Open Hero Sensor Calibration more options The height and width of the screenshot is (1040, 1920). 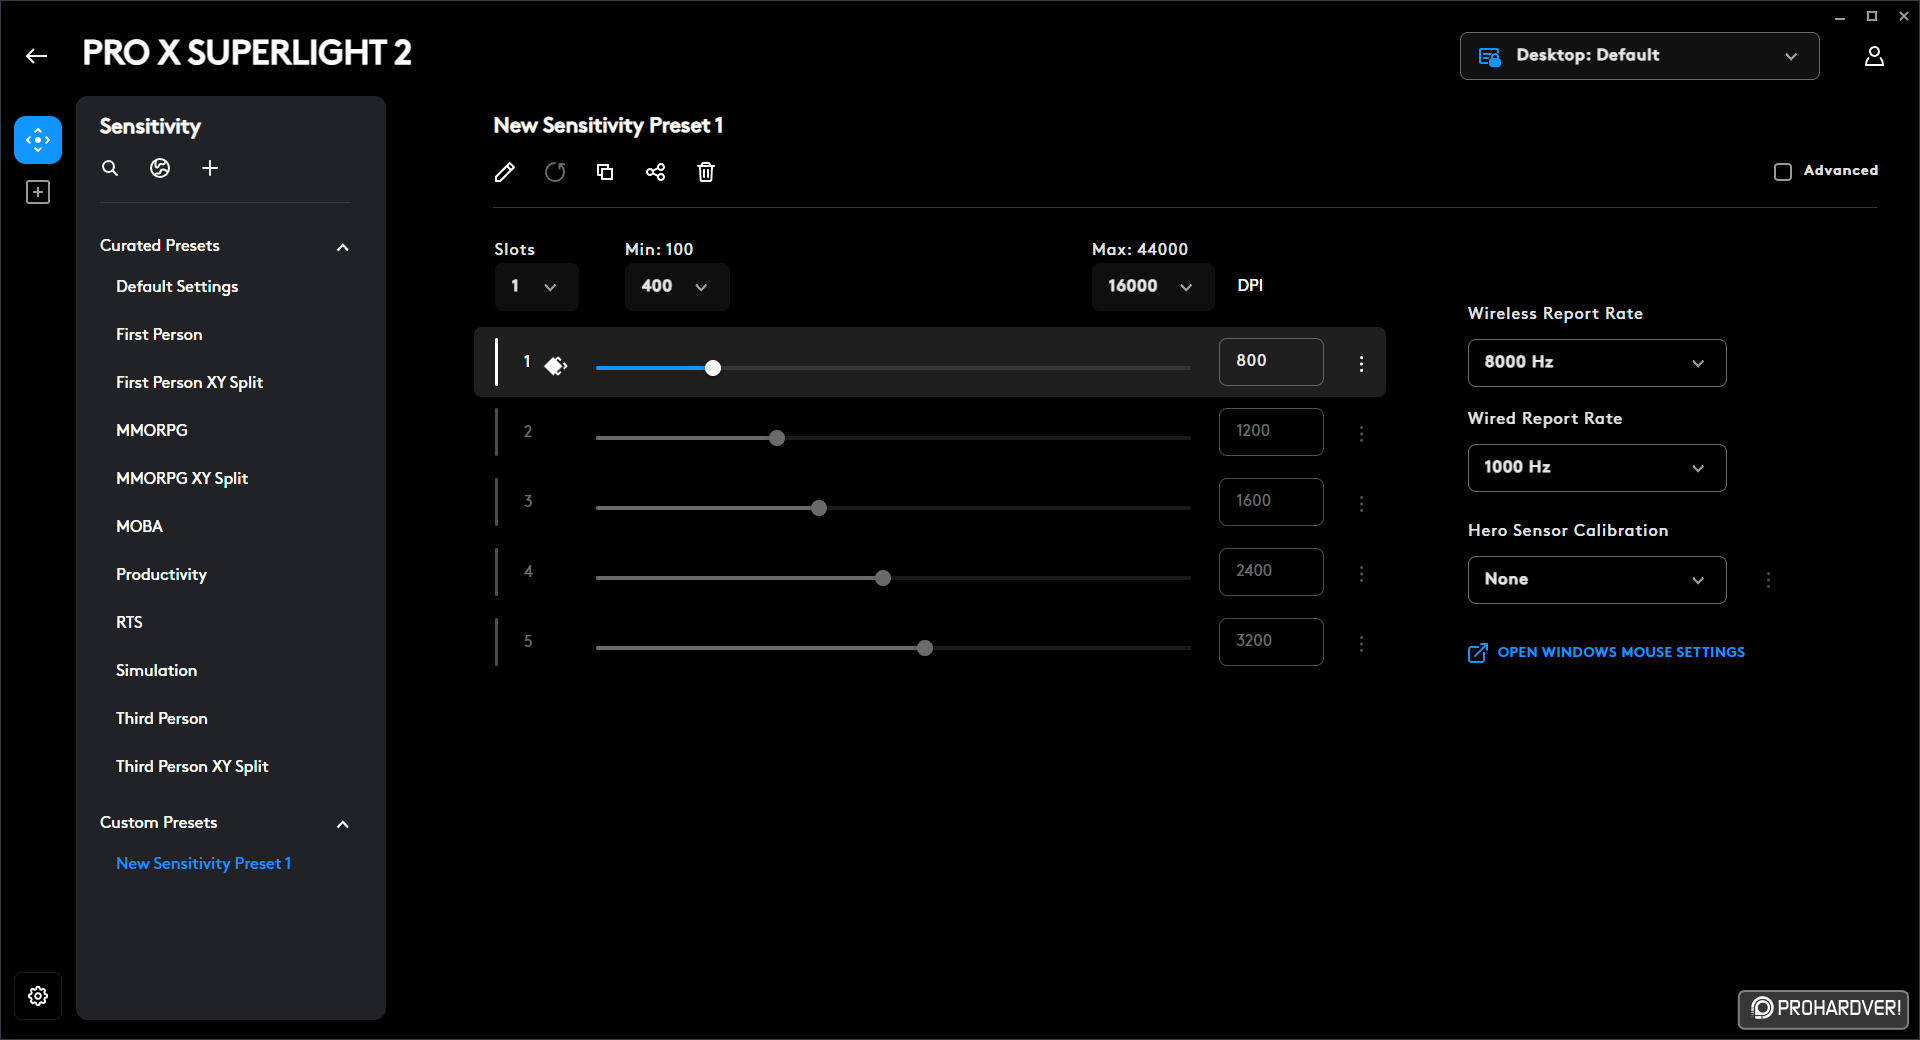(x=1768, y=580)
